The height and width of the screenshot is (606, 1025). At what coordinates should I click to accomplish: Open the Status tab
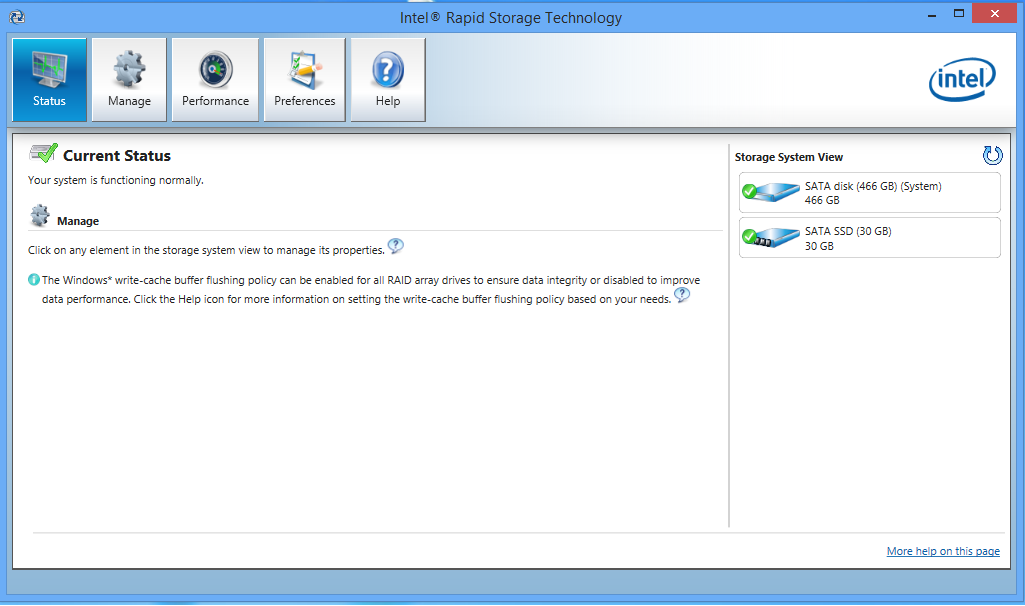pos(49,80)
